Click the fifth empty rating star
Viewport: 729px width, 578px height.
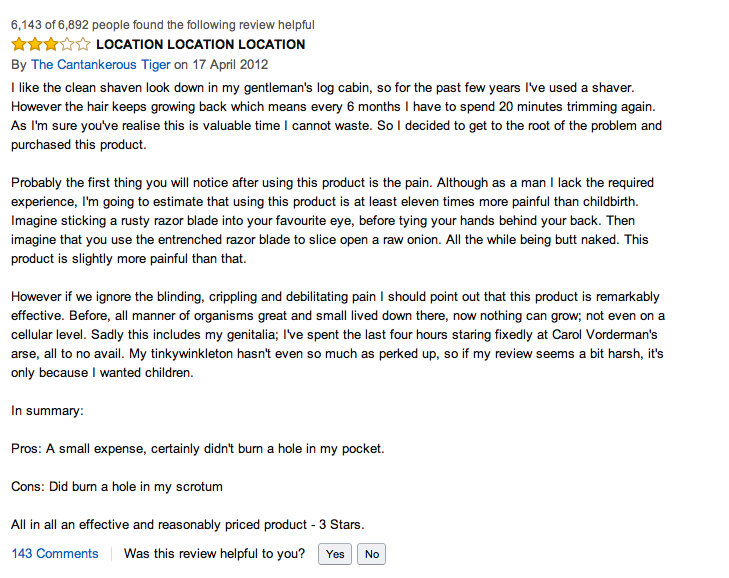point(82,44)
